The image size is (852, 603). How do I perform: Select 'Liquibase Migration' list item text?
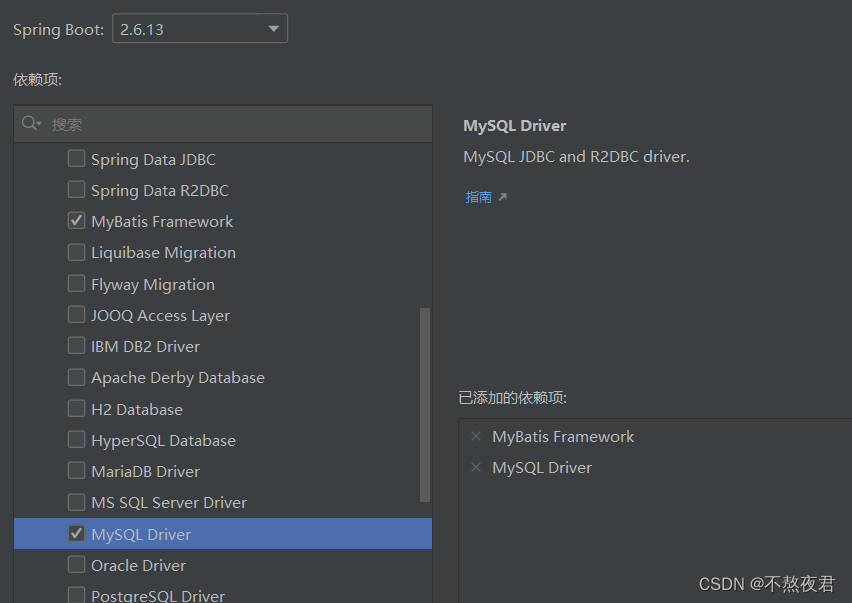(164, 253)
